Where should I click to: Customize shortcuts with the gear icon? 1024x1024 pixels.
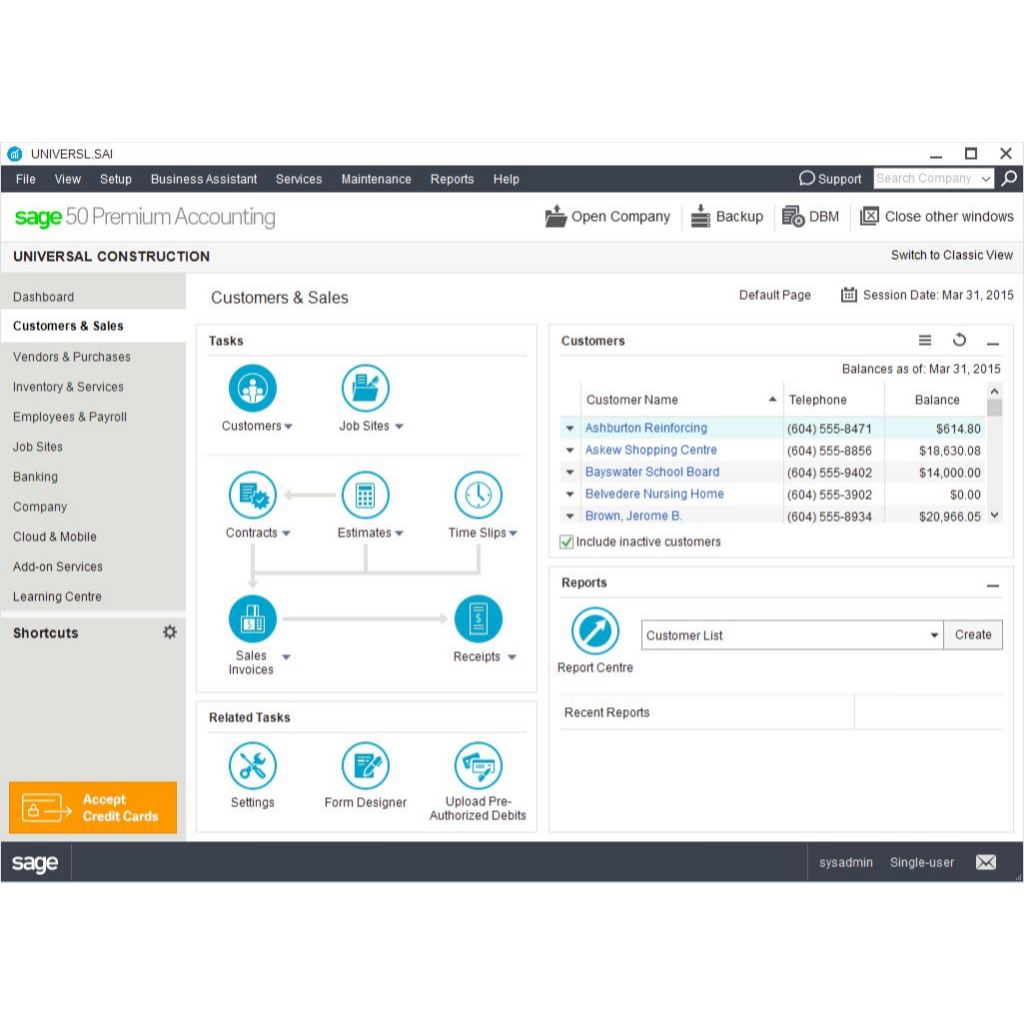tap(170, 632)
